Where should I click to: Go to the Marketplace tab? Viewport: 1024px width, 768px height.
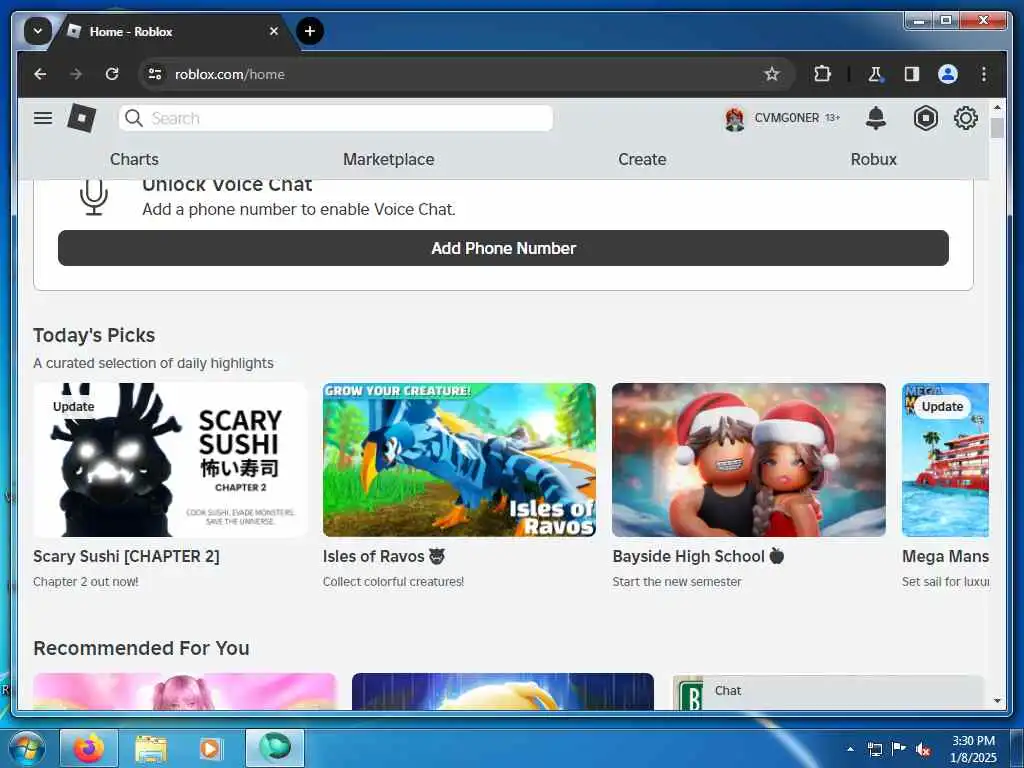click(389, 159)
